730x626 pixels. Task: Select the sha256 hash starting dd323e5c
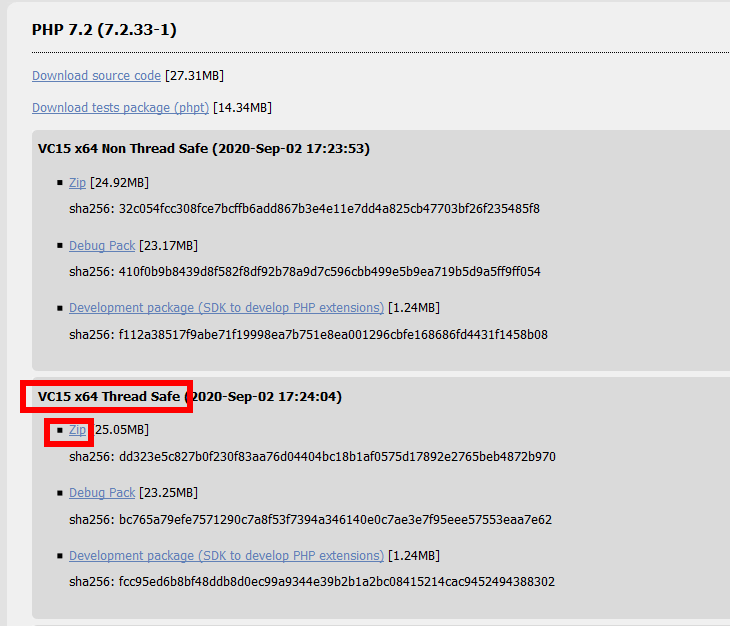pyautogui.click(x=337, y=457)
